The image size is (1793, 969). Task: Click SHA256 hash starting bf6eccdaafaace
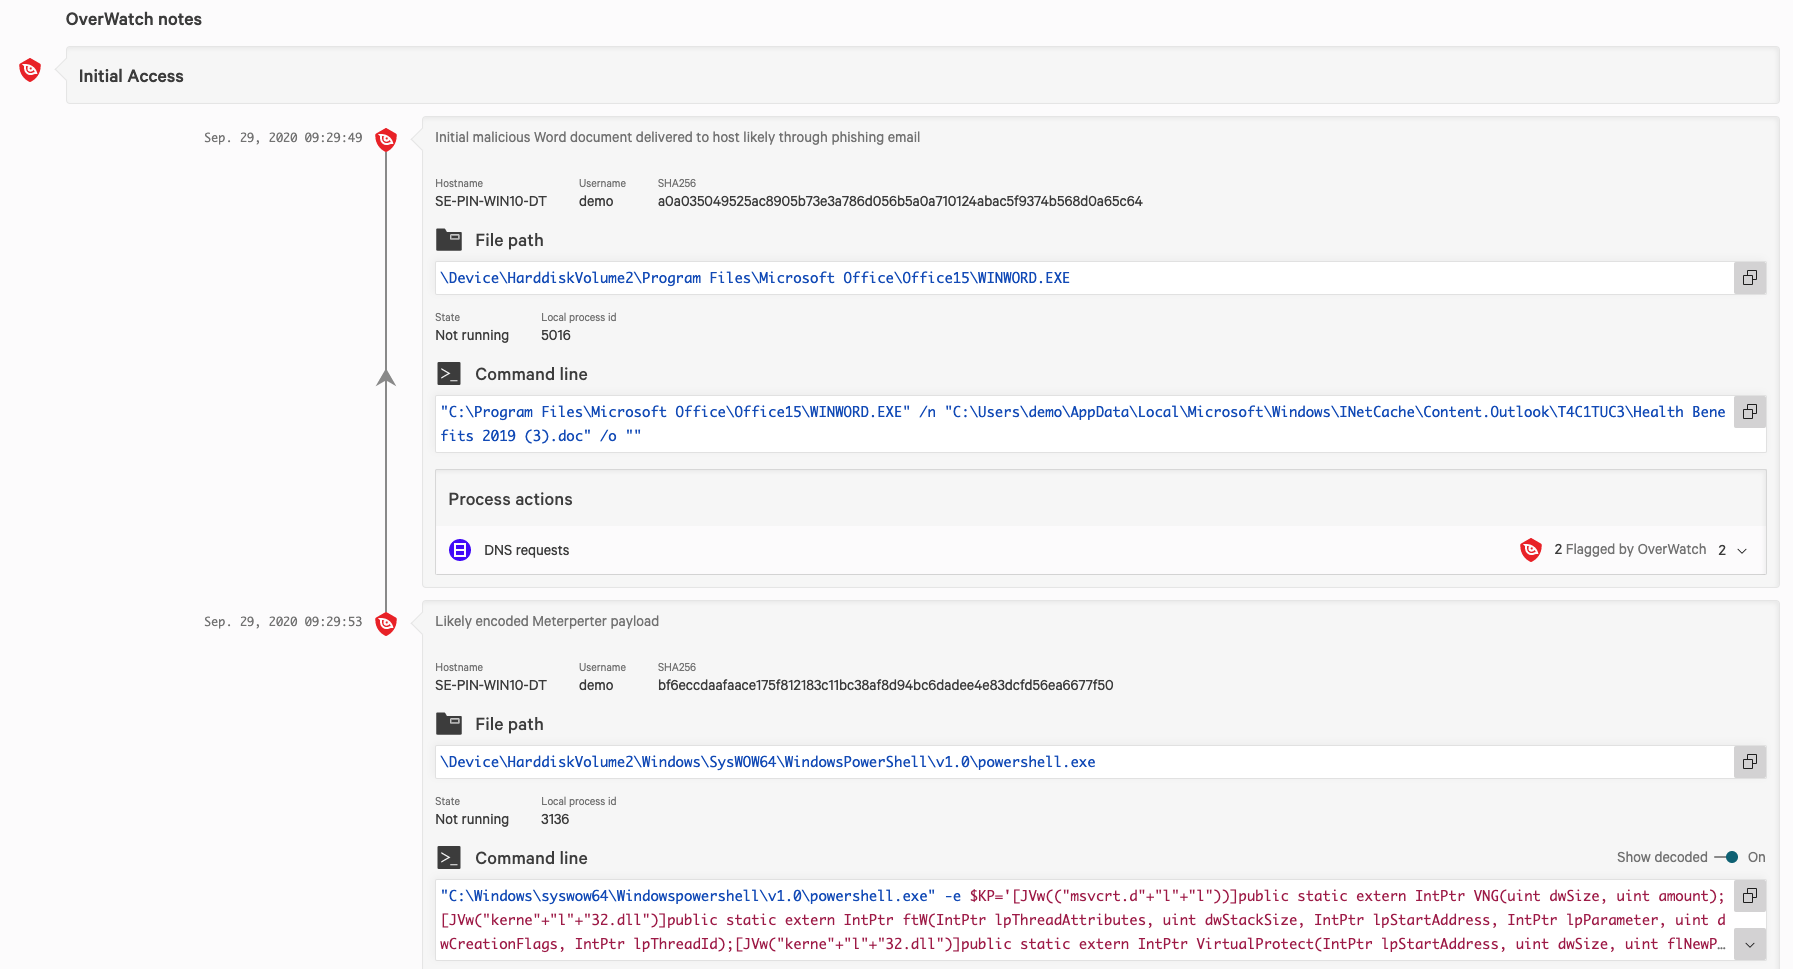[885, 685]
